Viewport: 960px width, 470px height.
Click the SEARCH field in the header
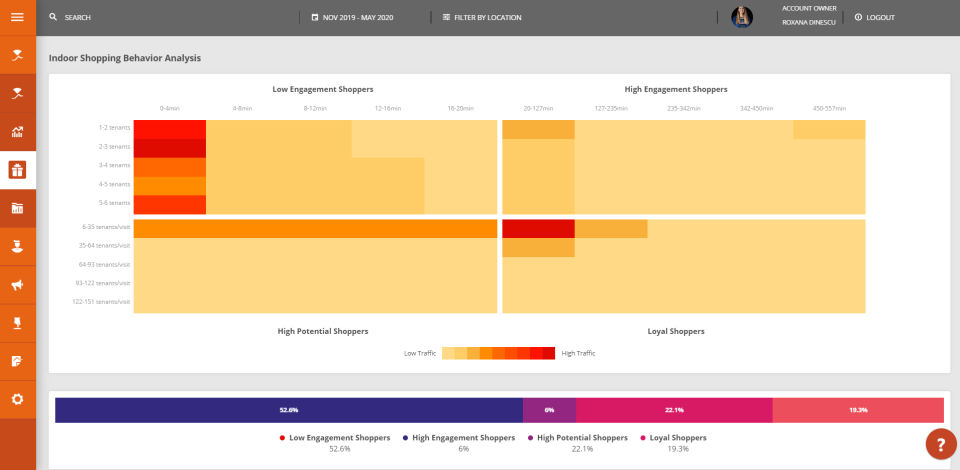click(78, 18)
